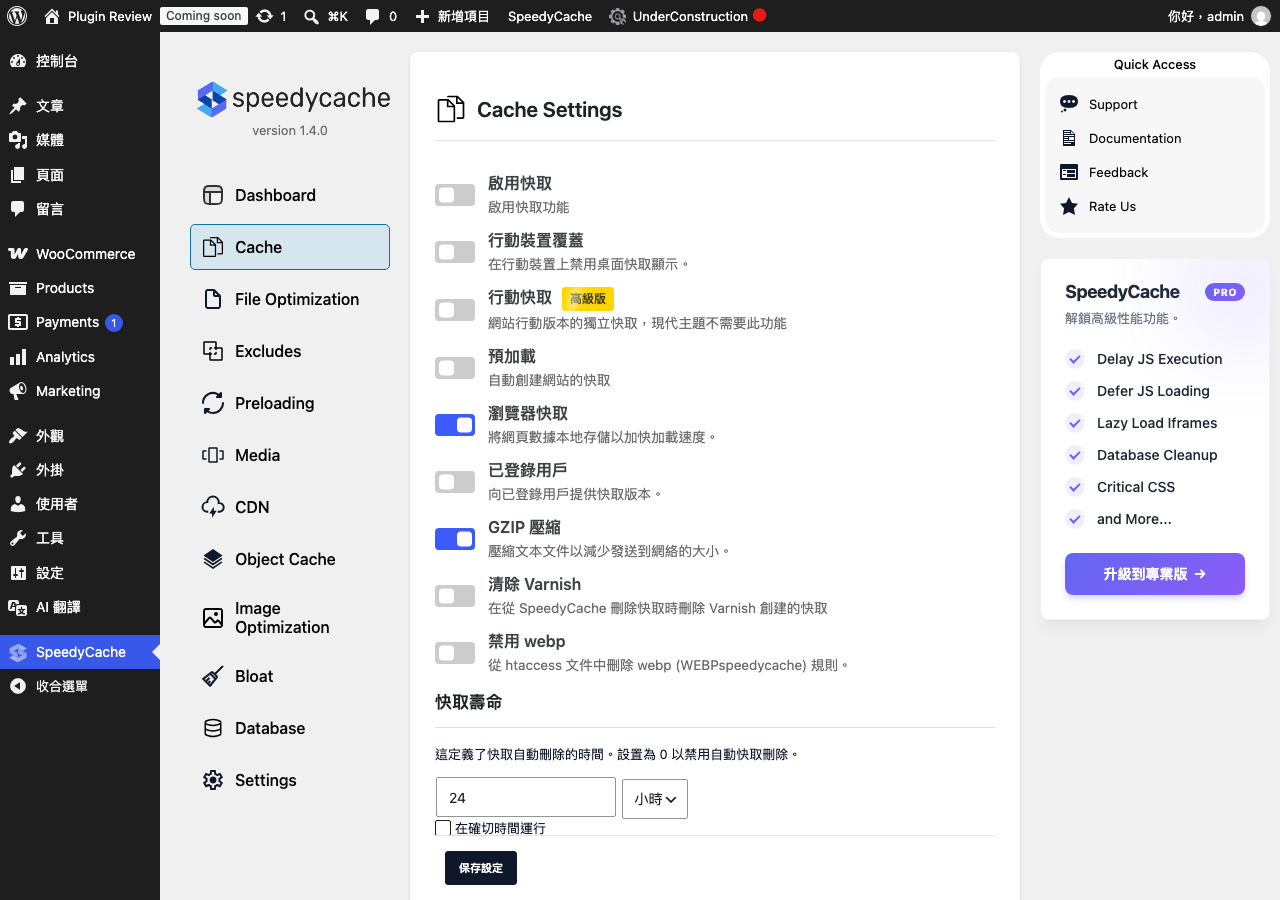Open the 新增項目 admin bar menu

pyautogui.click(x=452, y=16)
